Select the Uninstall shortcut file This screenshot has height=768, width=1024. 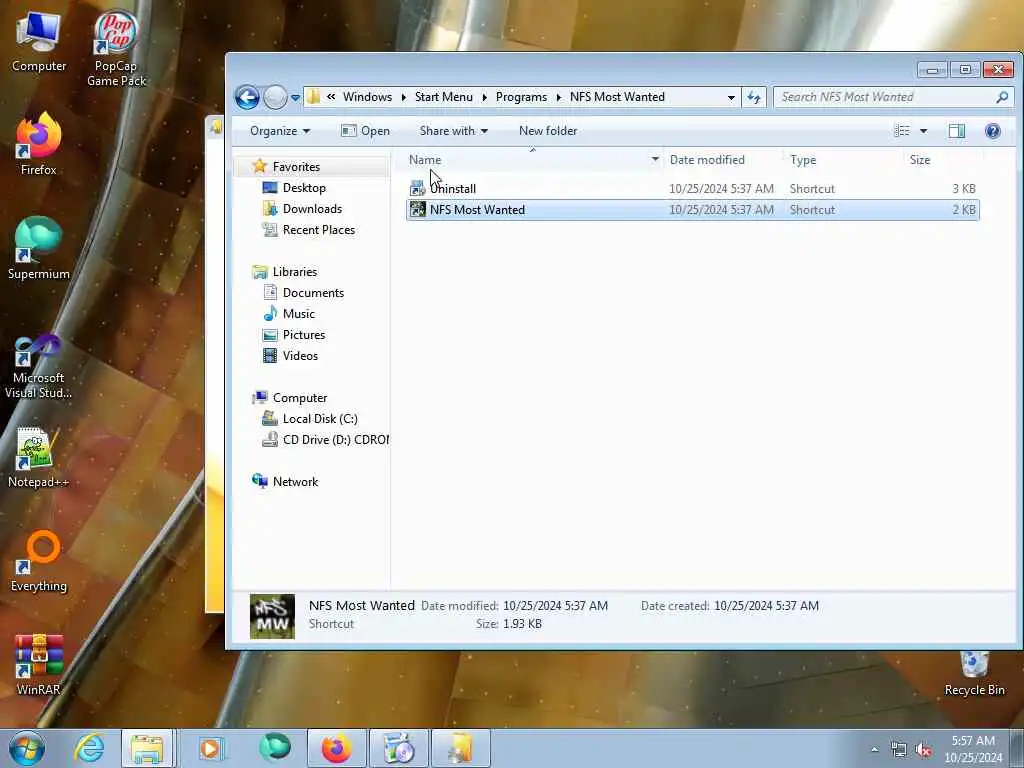[692, 189]
